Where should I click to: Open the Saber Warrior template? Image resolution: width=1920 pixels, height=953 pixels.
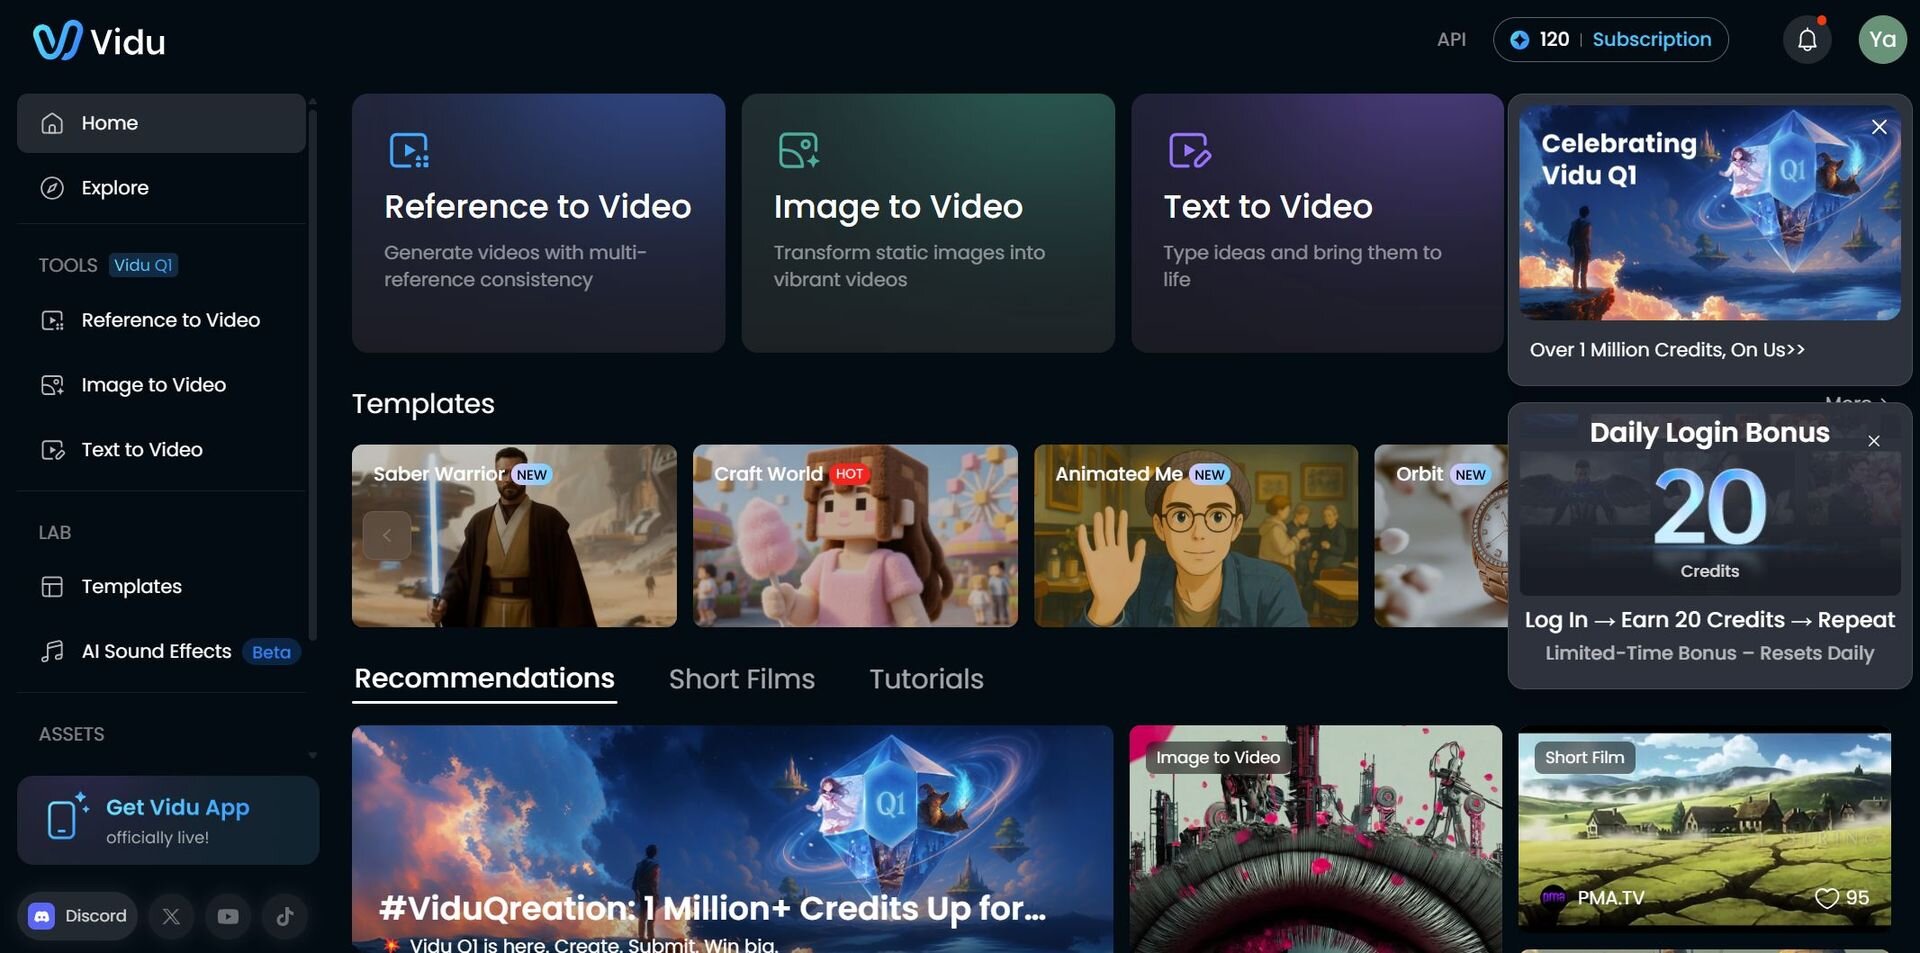click(x=514, y=536)
